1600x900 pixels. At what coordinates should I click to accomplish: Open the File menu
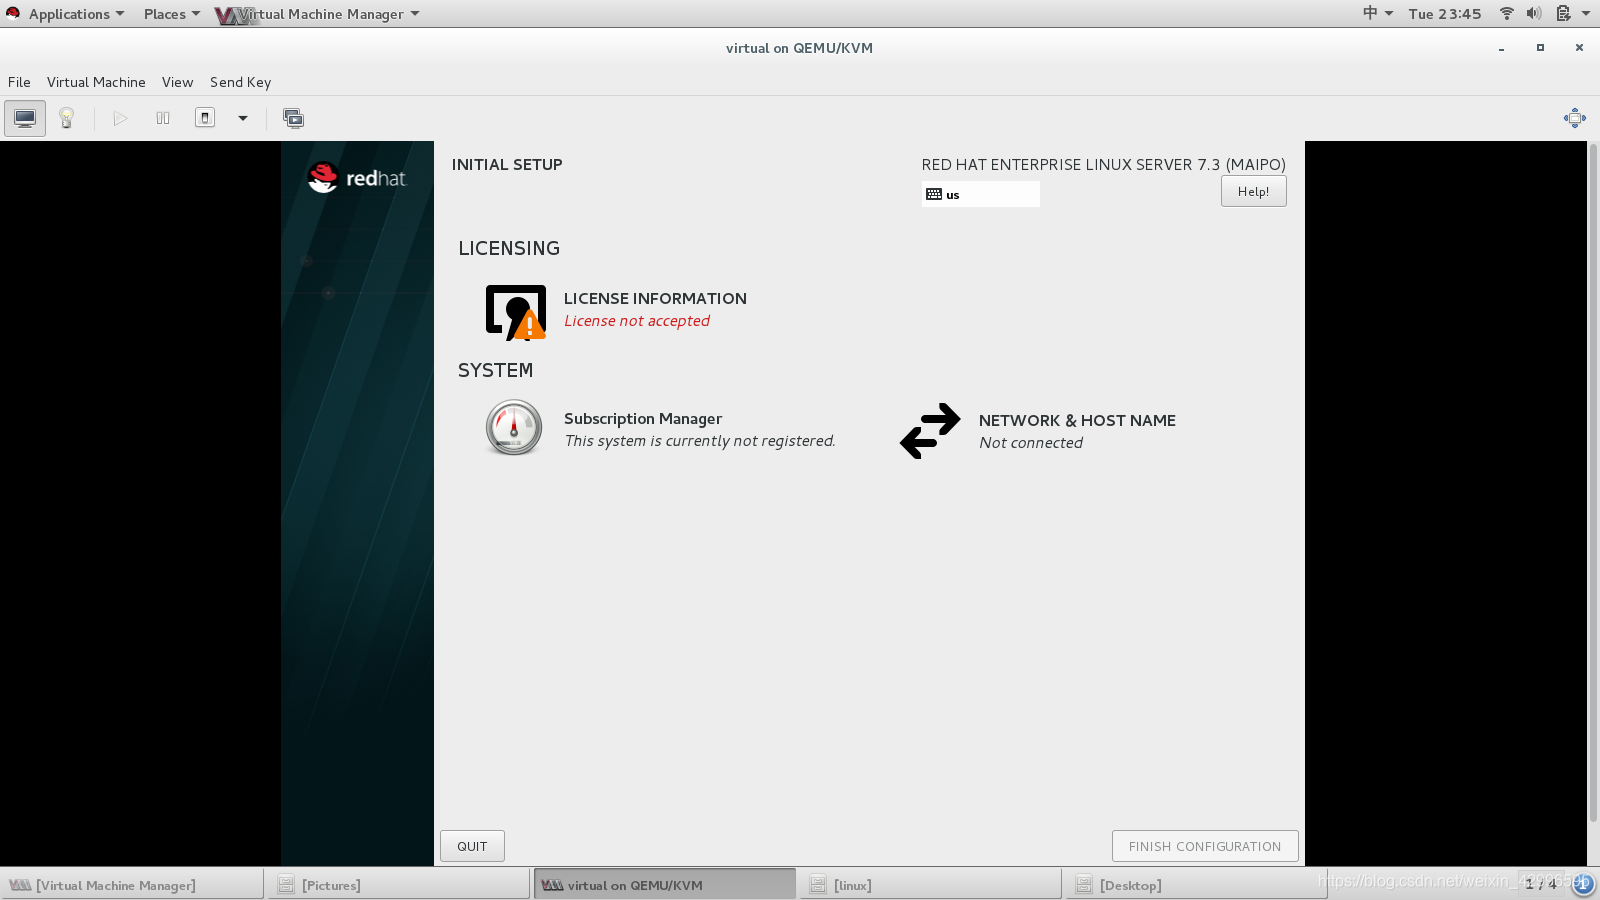[x=19, y=82]
